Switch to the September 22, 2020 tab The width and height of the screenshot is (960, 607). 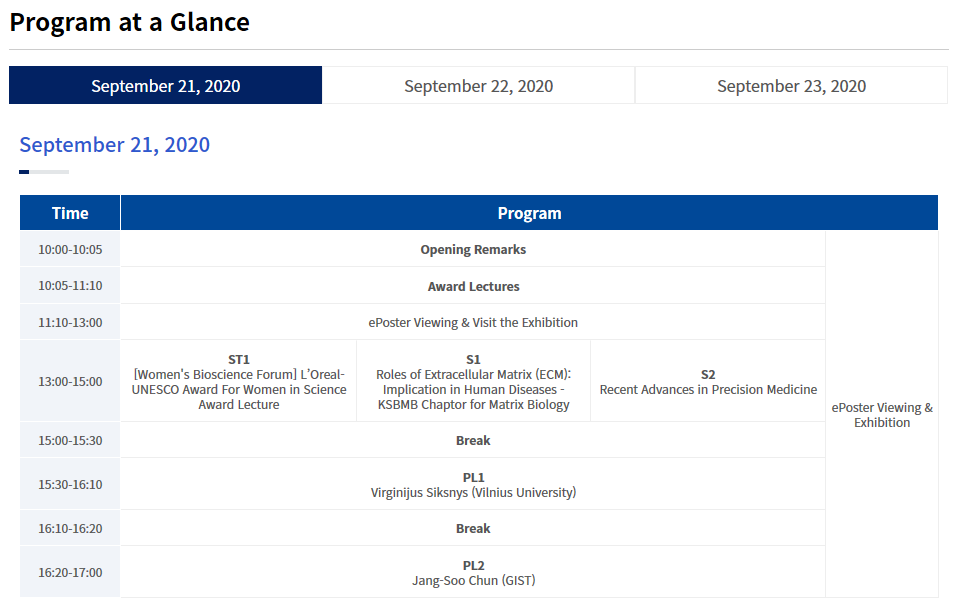[x=478, y=86]
